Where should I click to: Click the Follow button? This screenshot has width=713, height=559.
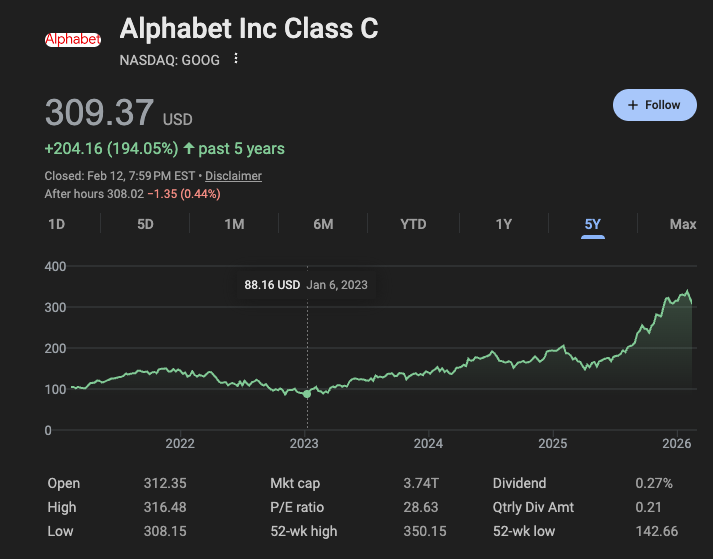[x=654, y=105]
